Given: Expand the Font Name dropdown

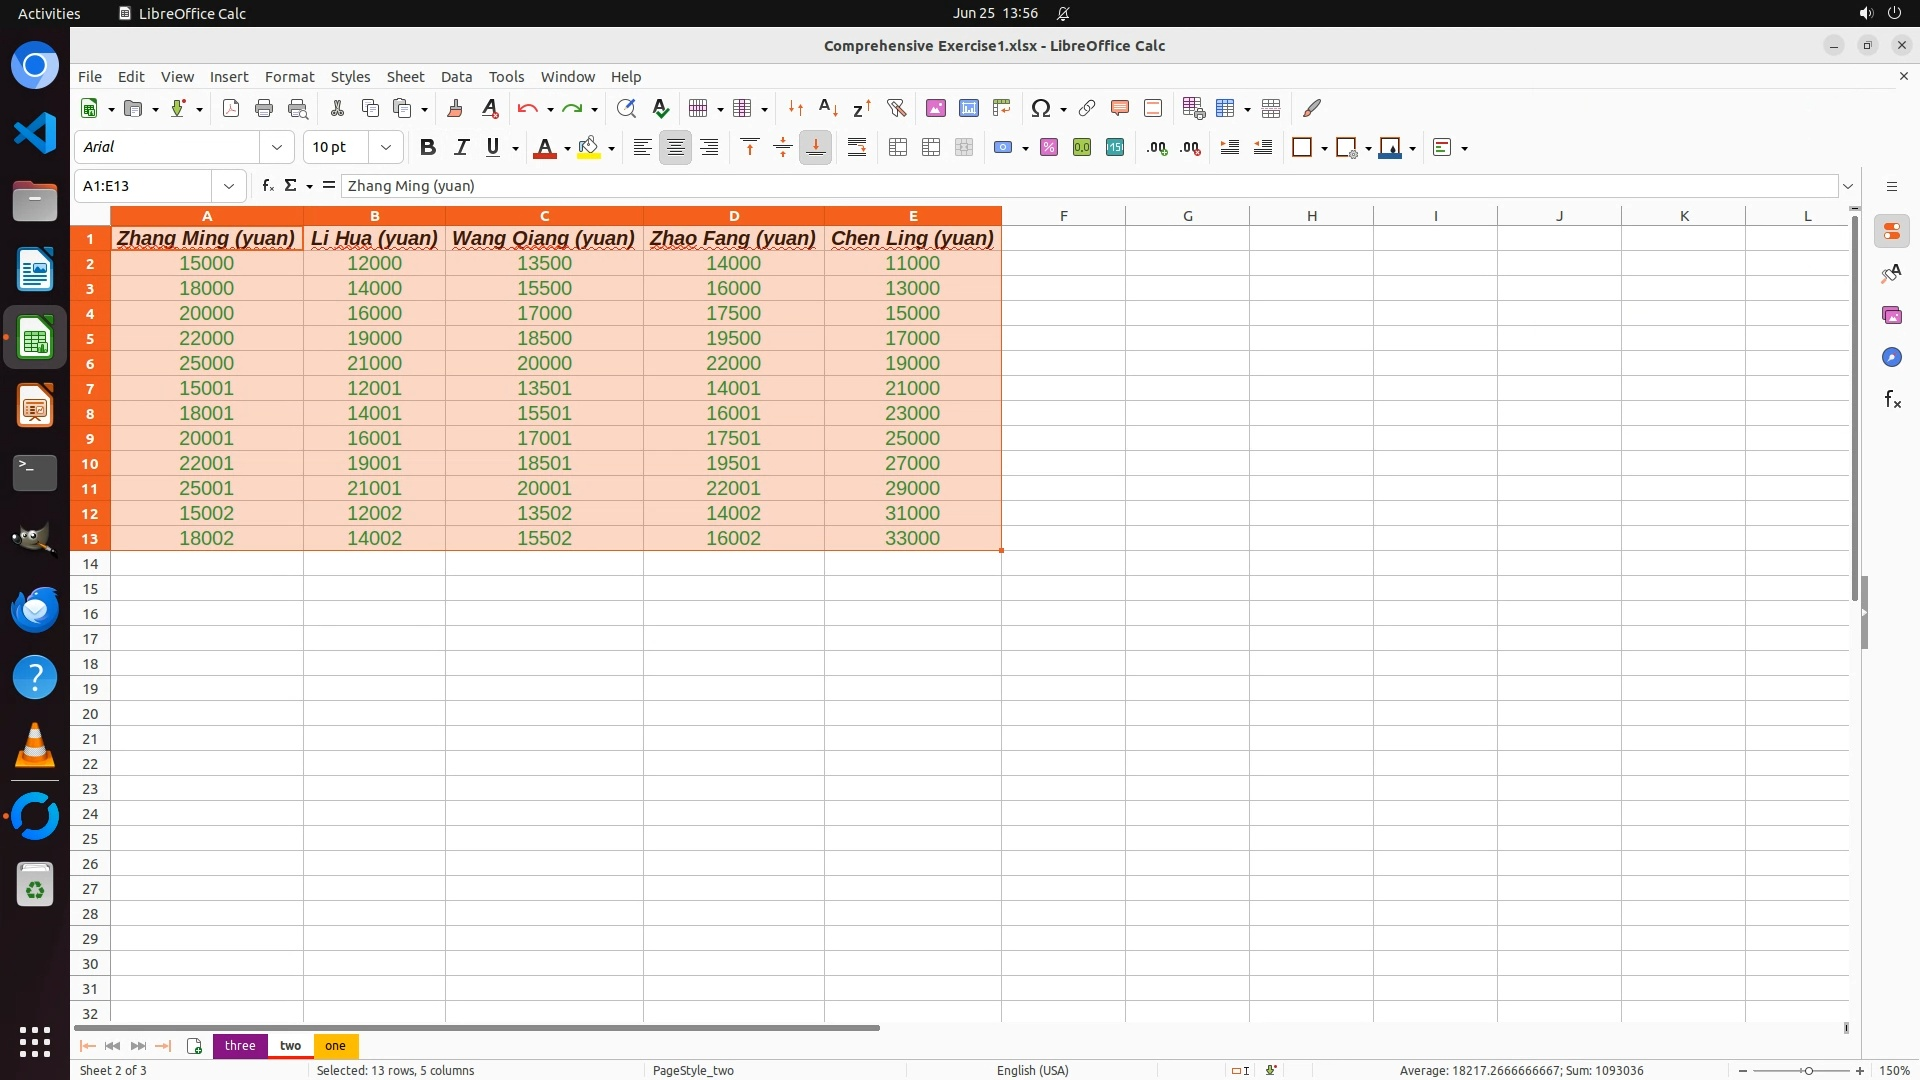Looking at the screenshot, I should pyautogui.click(x=277, y=148).
